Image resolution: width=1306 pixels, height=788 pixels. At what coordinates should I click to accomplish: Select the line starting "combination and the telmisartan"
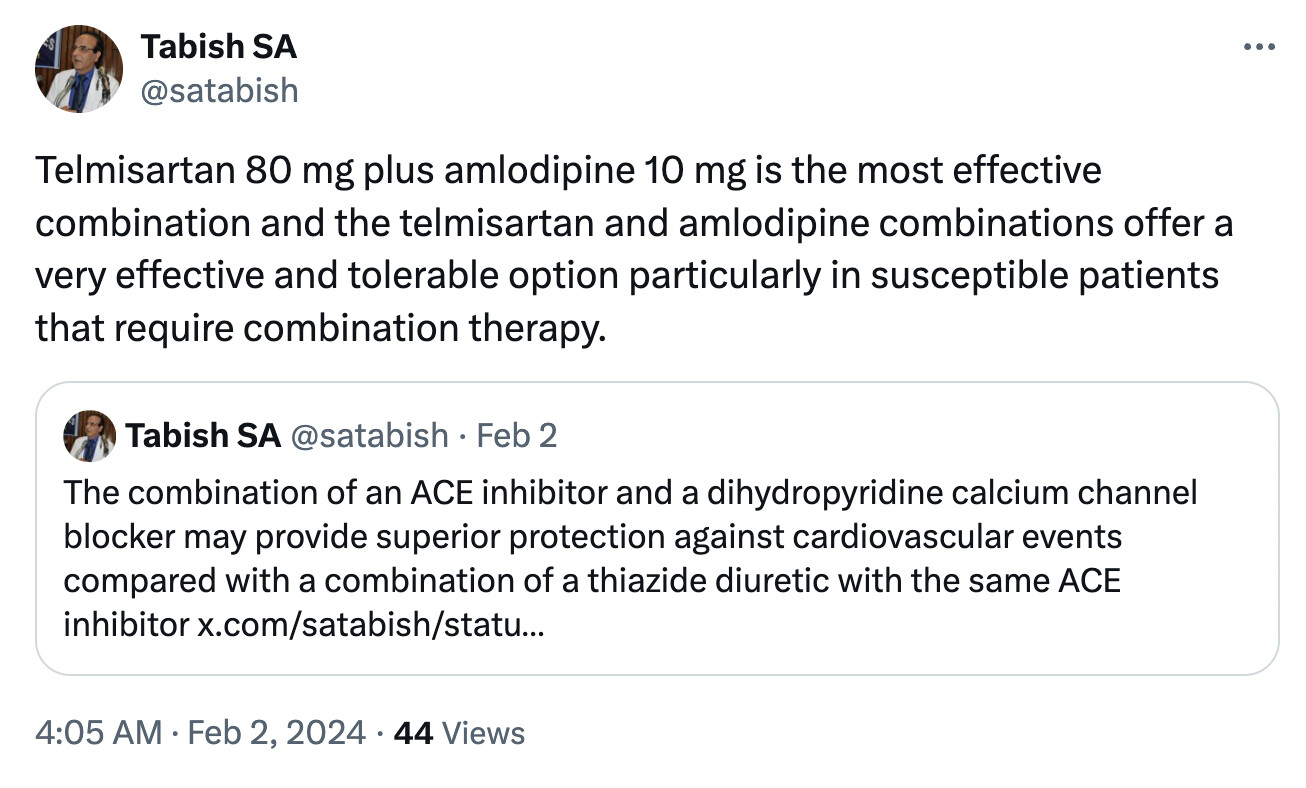pos(634,222)
